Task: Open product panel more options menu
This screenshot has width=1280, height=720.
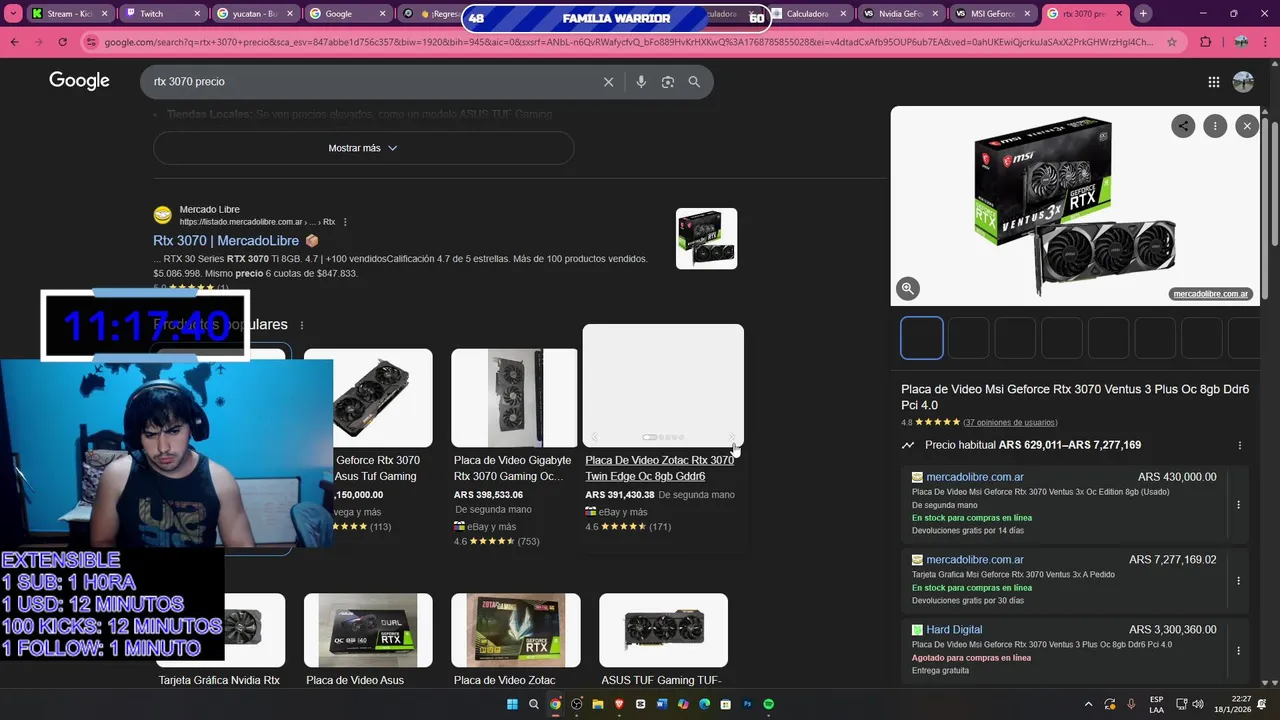Action: [x=1215, y=126]
